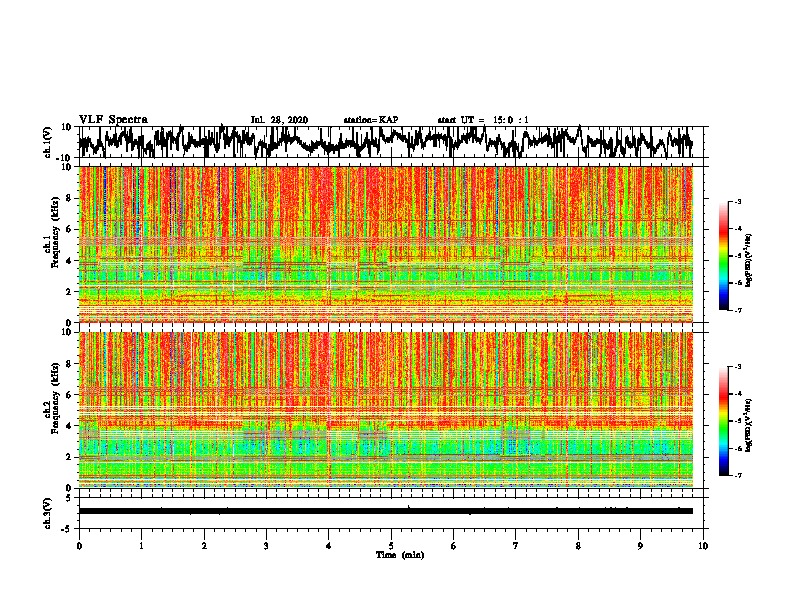Click time axis tick label "4"

pyautogui.click(x=329, y=546)
